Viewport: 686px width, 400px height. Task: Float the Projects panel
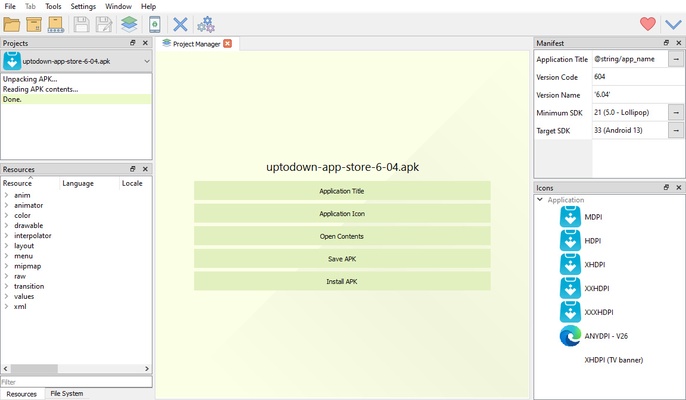[x=133, y=43]
